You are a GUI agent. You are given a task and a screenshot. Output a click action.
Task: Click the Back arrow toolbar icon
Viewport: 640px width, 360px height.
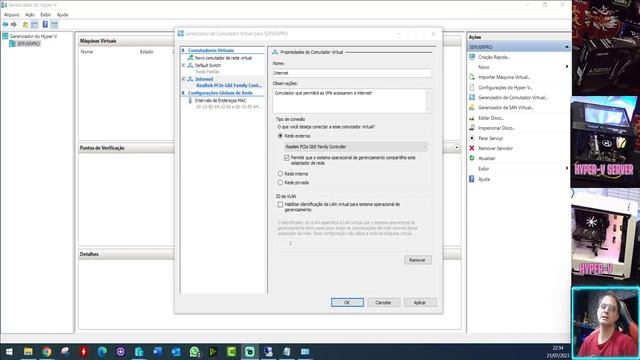point(5,24)
